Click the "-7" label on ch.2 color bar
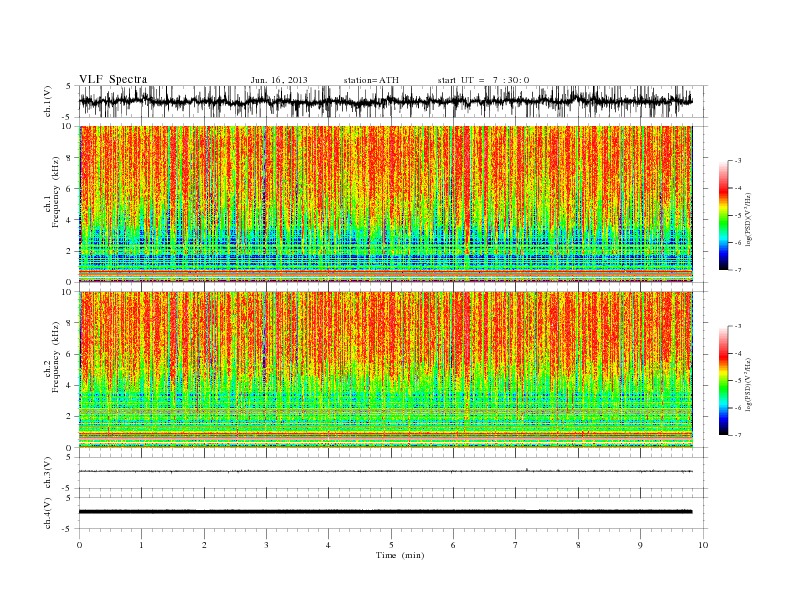 [737, 435]
